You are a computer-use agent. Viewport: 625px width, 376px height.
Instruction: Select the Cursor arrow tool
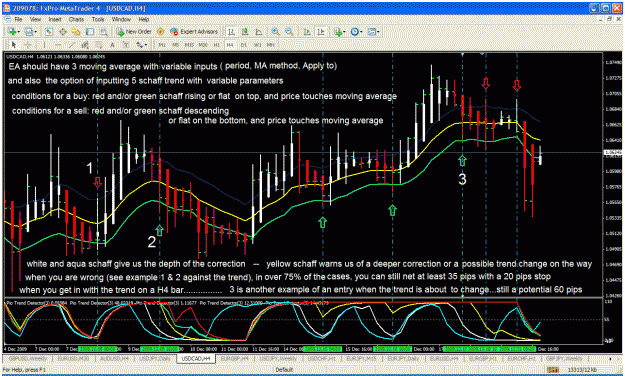14,45
